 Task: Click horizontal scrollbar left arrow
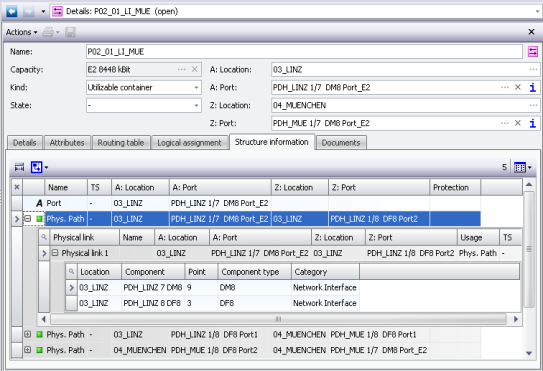(x=44, y=319)
